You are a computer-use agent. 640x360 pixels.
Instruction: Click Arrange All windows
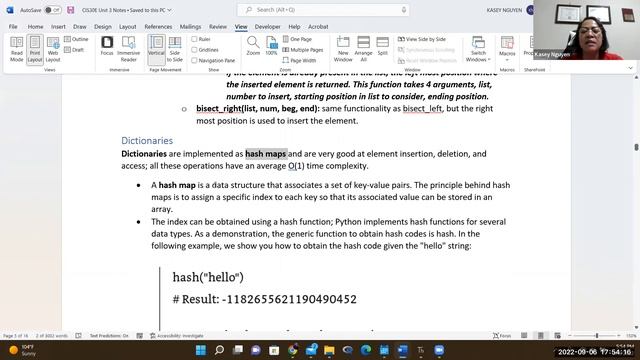pyautogui.click(x=363, y=49)
